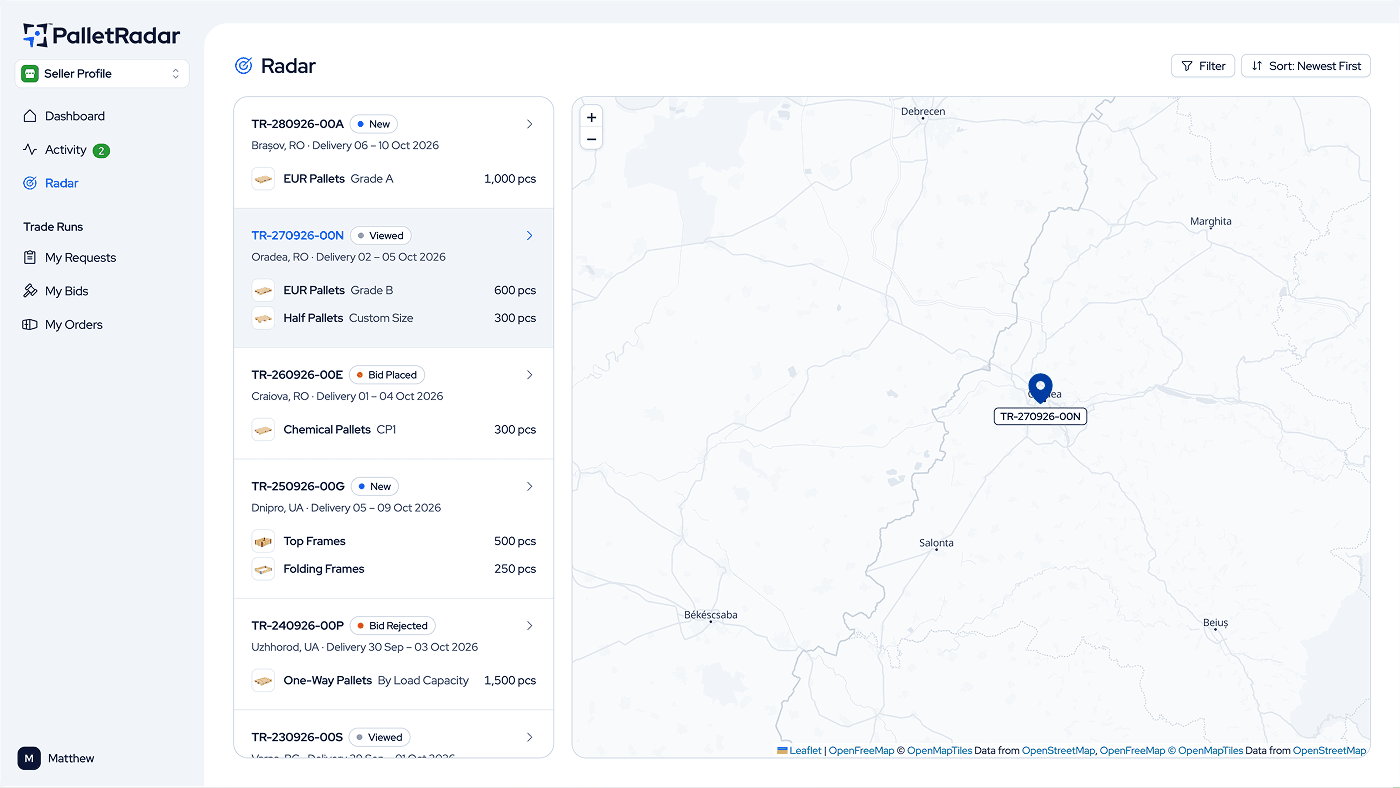Click "Dnipro, UA · Delivery 05 – 09 Oct 2026"
This screenshot has height=788, width=1400.
[346, 508]
